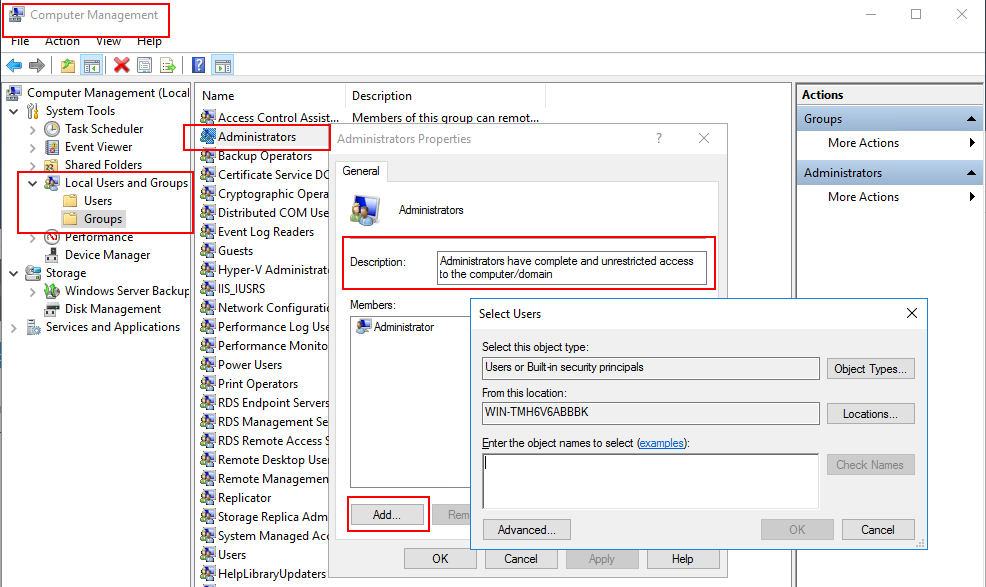The height and width of the screenshot is (587, 986).
Task: Select the Backup Operators group
Action: tap(265, 156)
